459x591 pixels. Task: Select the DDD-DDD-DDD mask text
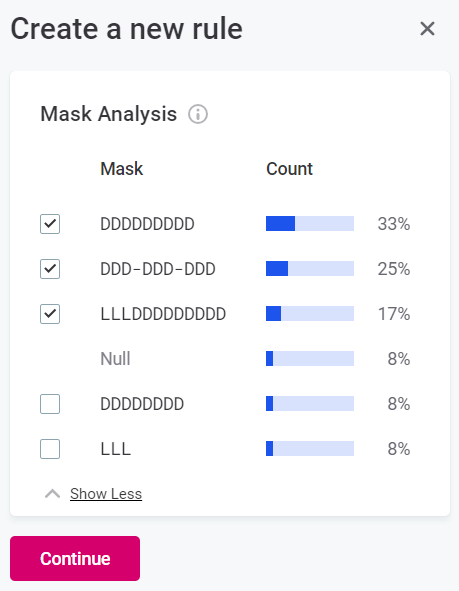point(158,269)
